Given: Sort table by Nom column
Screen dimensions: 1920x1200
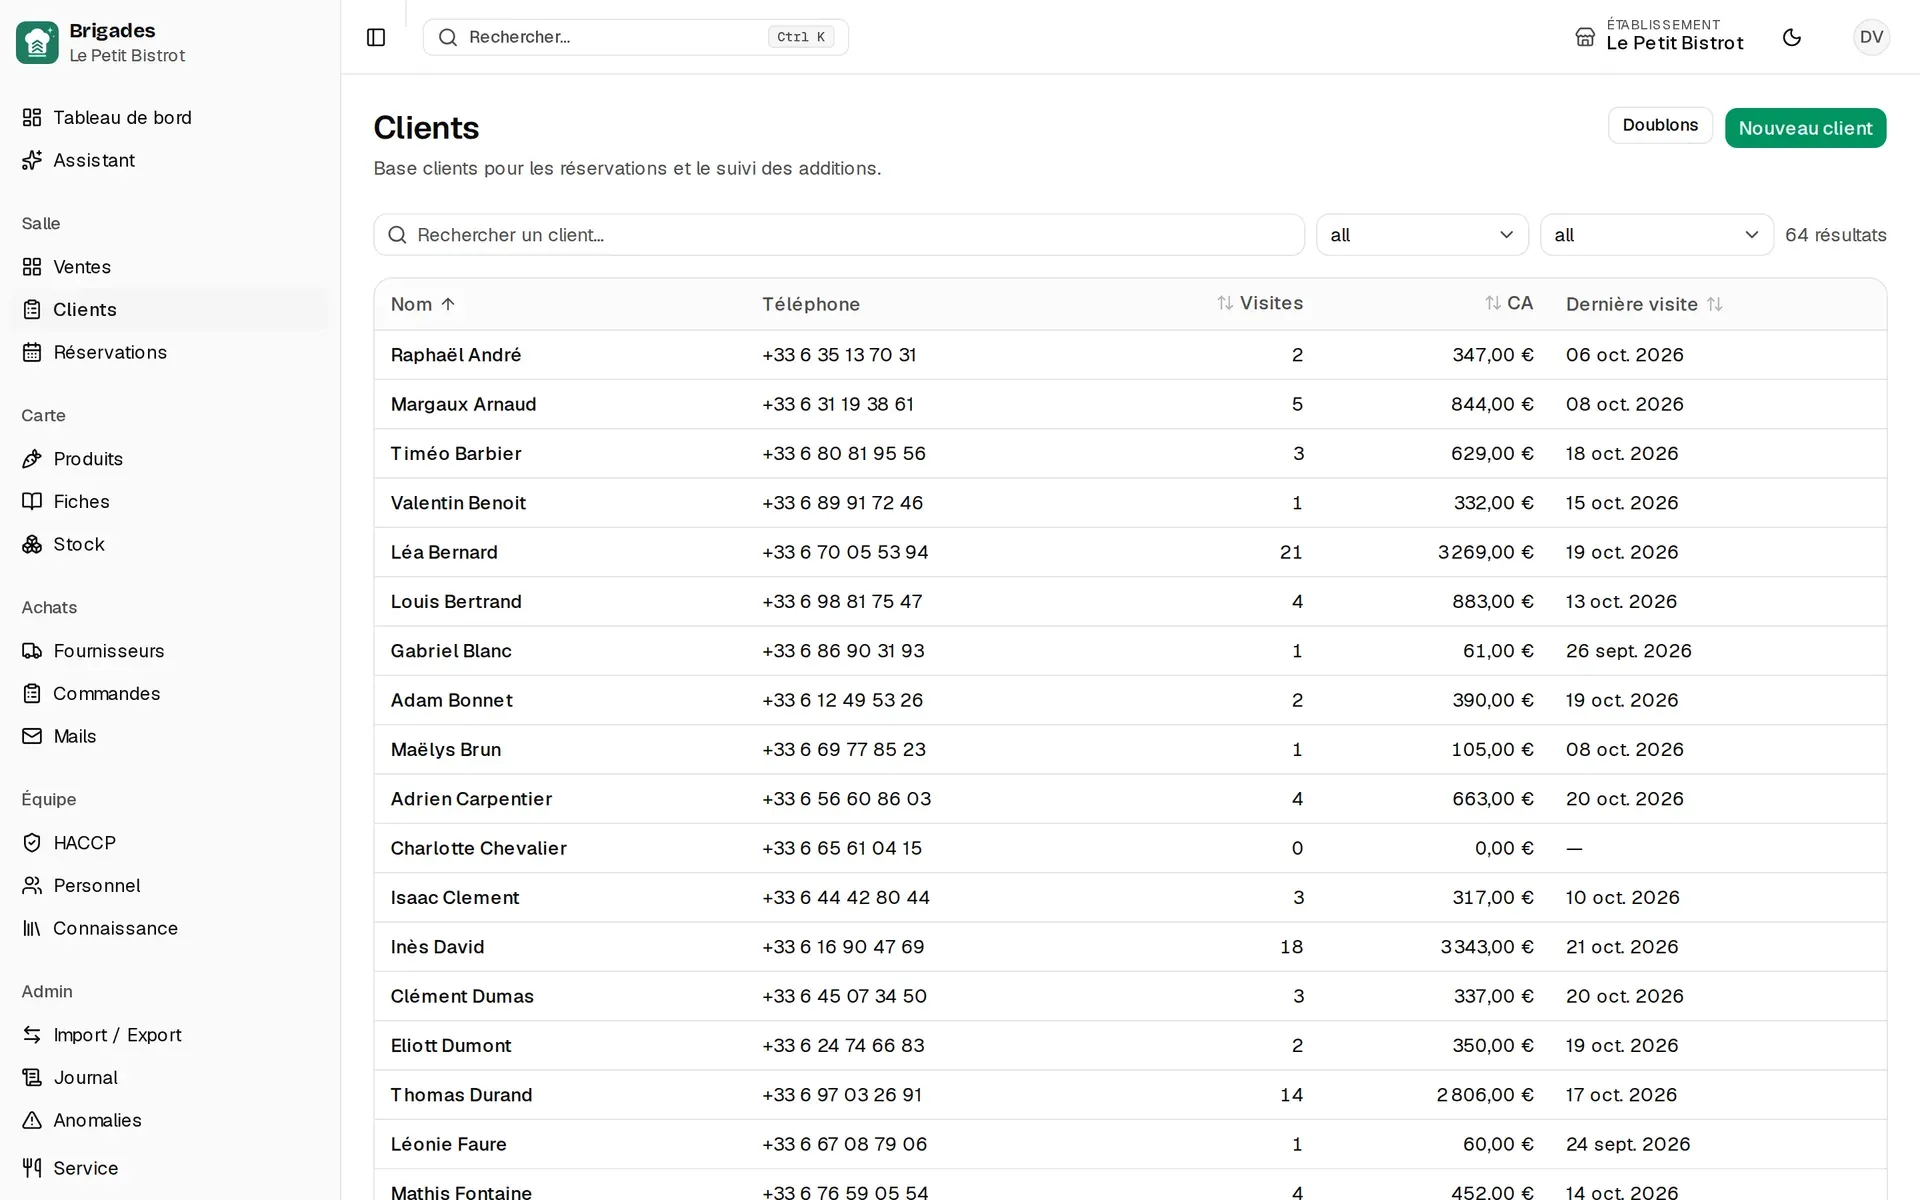Looking at the screenshot, I should click(423, 304).
